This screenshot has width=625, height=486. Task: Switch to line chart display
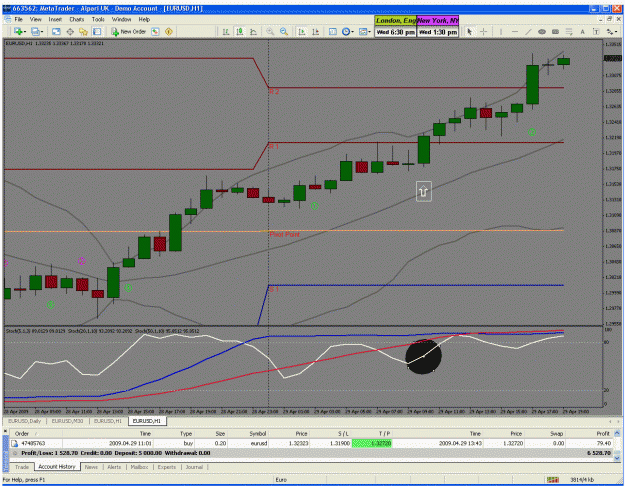pyautogui.click(x=253, y=31)
